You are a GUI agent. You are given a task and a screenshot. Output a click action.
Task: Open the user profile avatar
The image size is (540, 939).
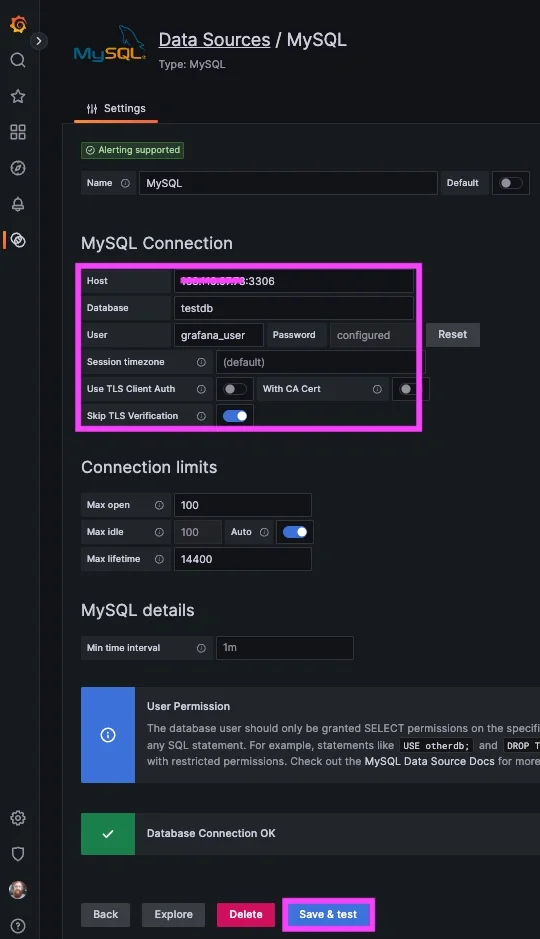click(18, 889)
